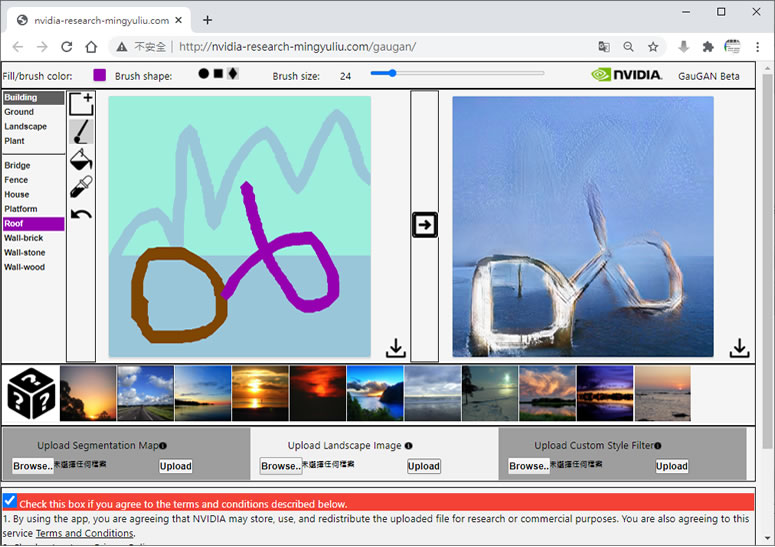
Task: Click Upload under Upload Landscape Image
Action: click(423, 466)
